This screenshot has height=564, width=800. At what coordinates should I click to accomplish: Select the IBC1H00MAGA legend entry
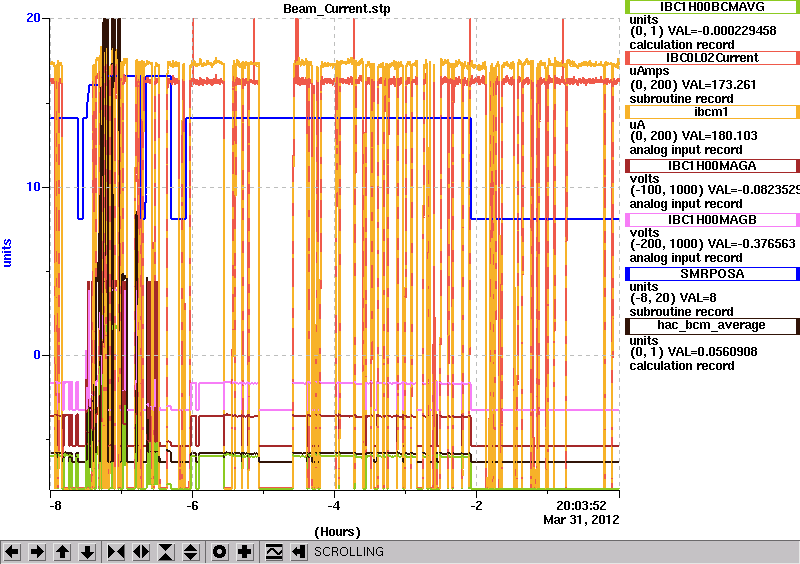[712, 166]
